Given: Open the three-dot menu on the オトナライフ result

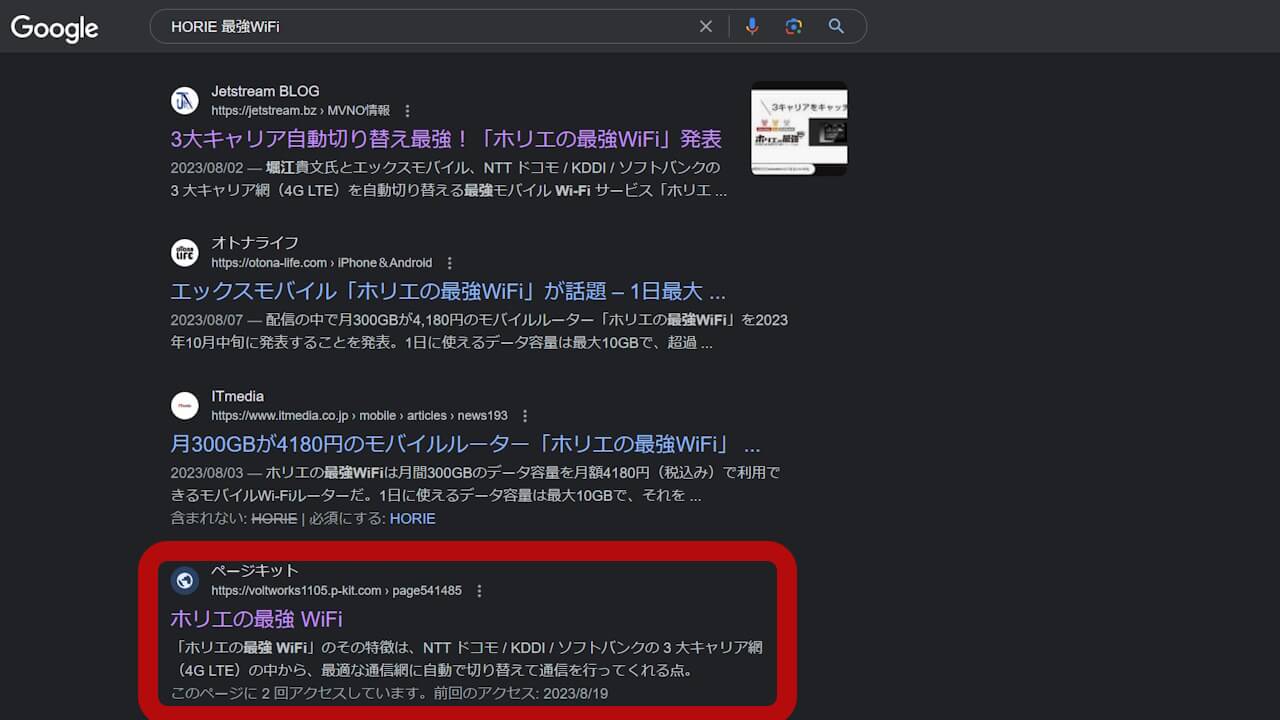Looking at the screenshot, I should pos(449,262).
